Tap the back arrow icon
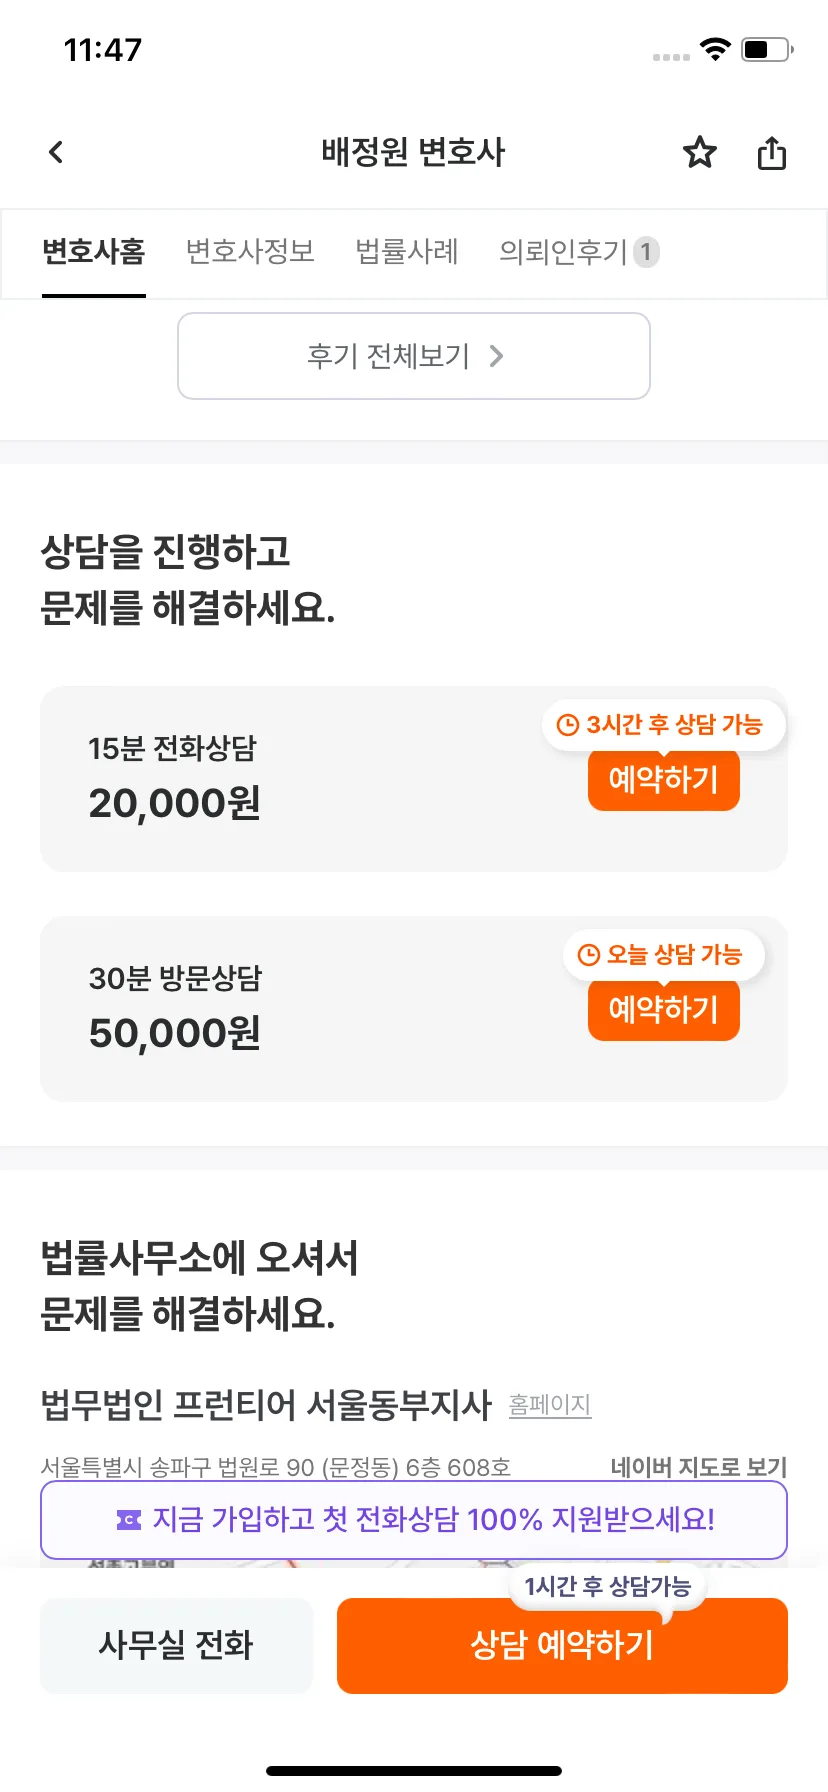This screenshot has width=828, height=1792. [x=56, y=152]
